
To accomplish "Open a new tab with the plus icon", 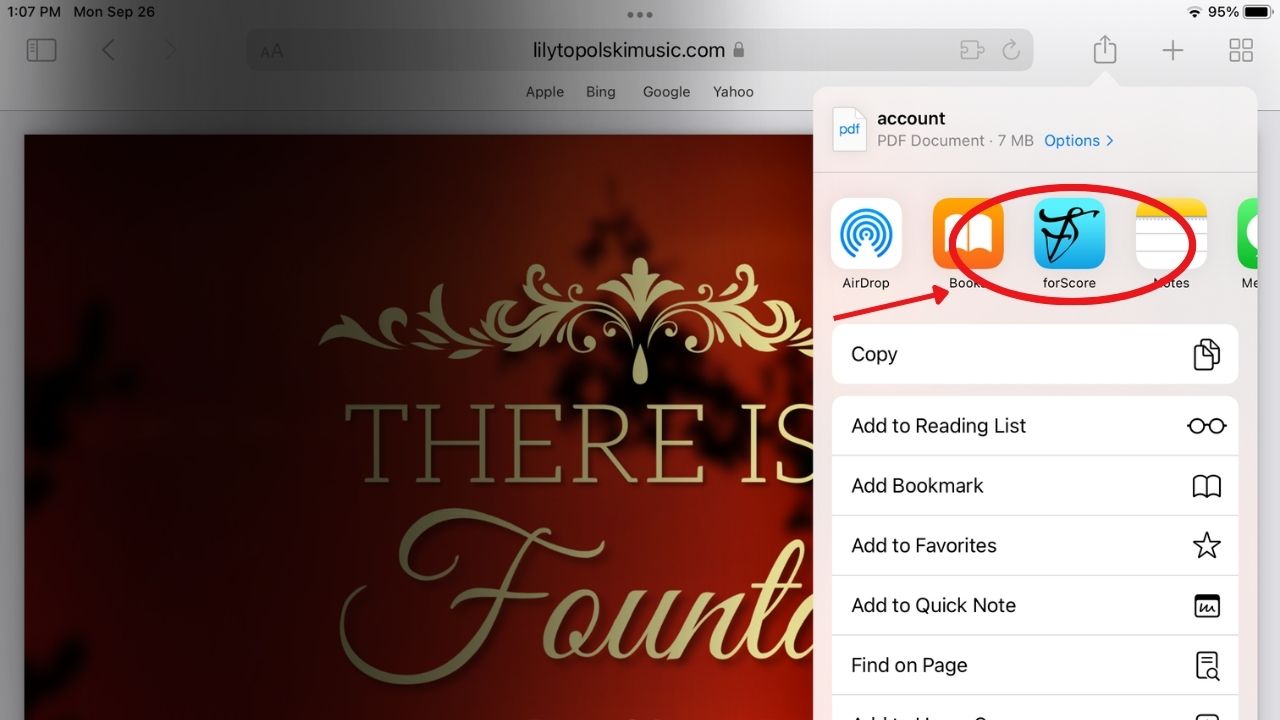I will (1172, 50).
